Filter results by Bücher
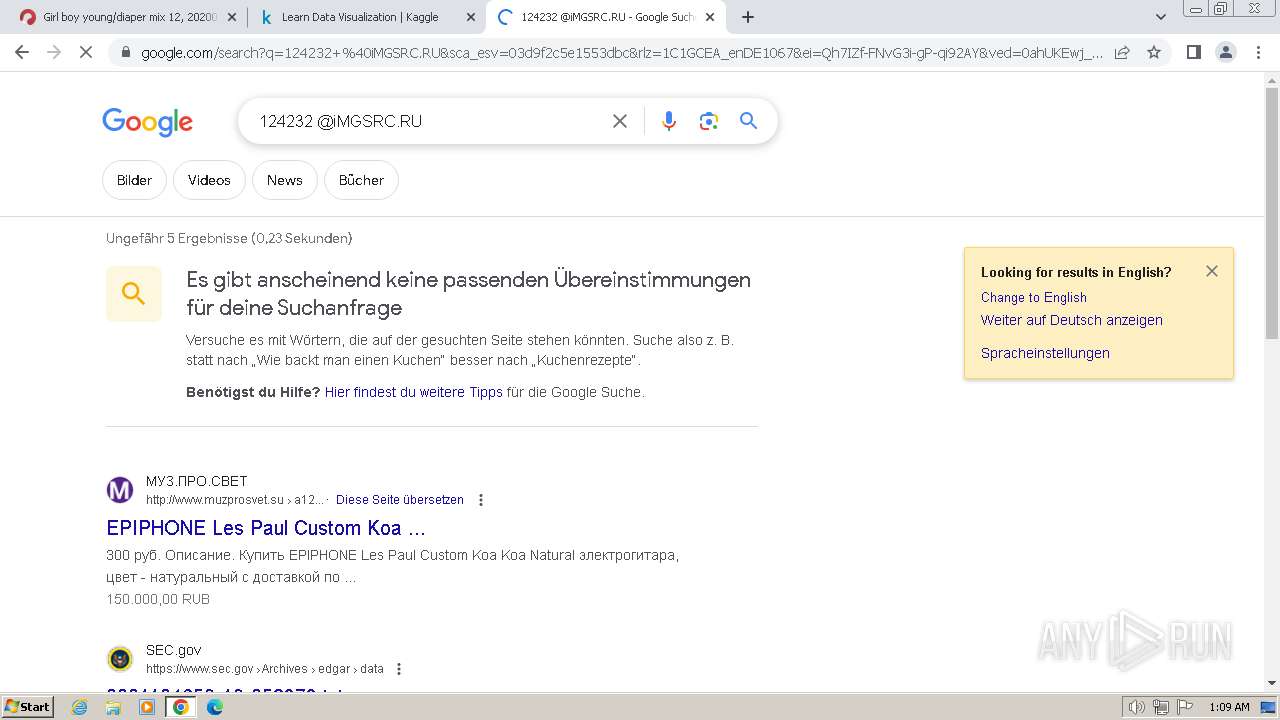1280x720 pixels. tap(361, 180)
